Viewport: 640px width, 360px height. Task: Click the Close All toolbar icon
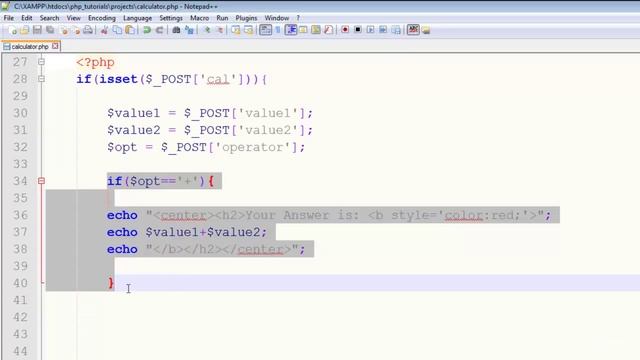(76, 30)
